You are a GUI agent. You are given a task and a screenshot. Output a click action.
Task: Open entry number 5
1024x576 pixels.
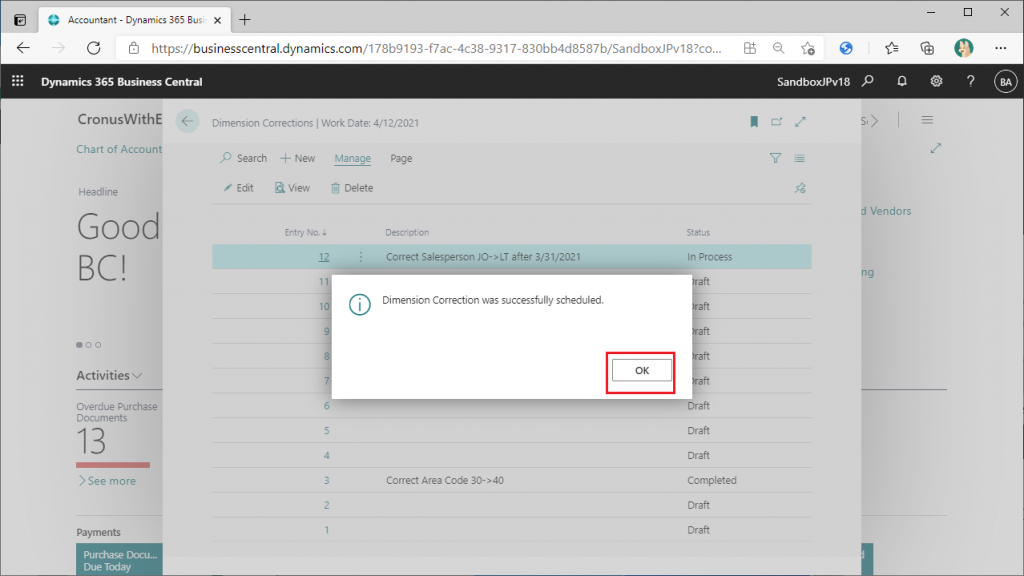(x=327, y=430)
